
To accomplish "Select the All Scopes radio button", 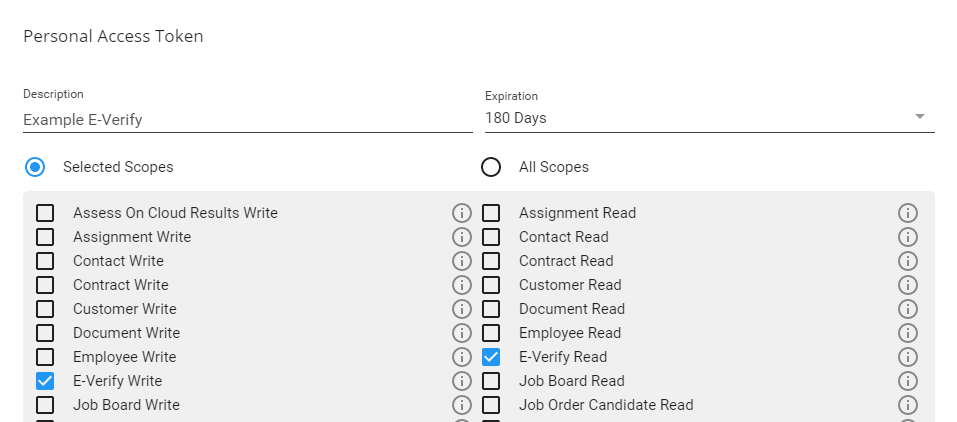I will click(491, 167).
